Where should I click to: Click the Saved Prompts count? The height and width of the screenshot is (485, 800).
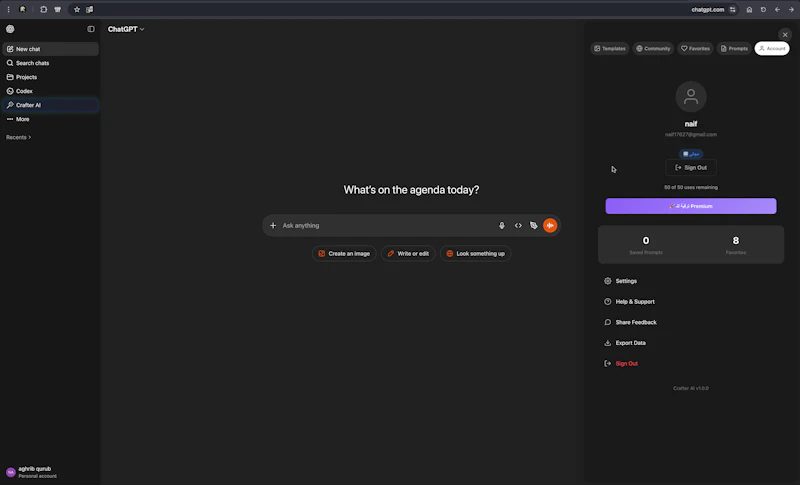pyautogui.click(x=646, y=244)
